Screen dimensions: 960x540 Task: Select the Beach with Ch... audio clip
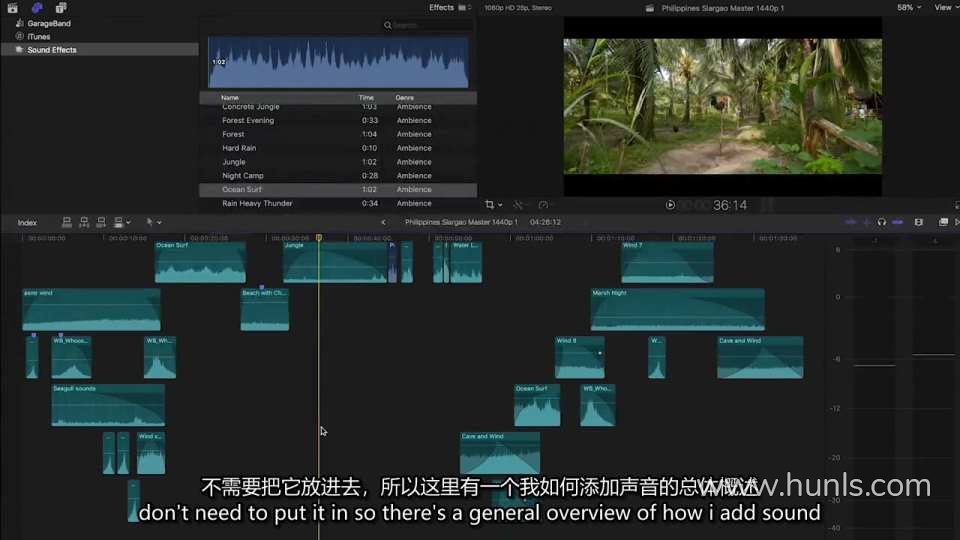click(x=264, y=310)
